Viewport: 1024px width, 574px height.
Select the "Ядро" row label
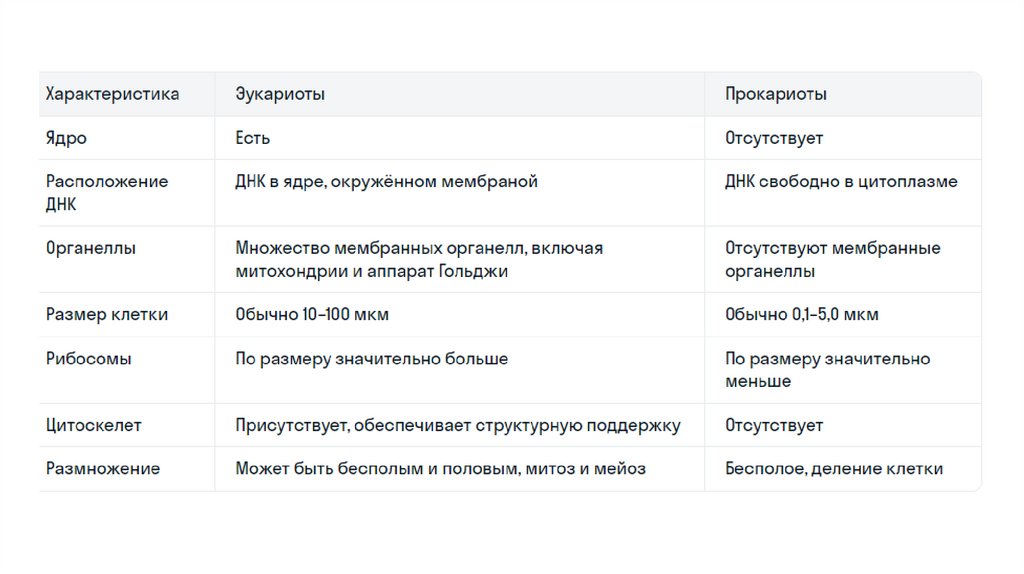[x=66, y=138]
